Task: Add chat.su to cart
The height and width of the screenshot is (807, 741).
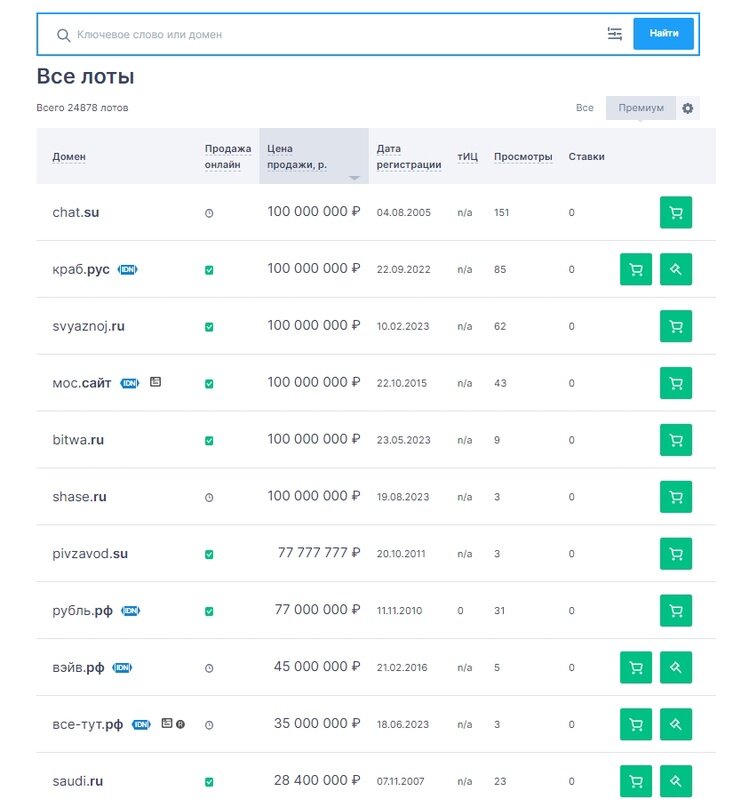Action: 676,212
